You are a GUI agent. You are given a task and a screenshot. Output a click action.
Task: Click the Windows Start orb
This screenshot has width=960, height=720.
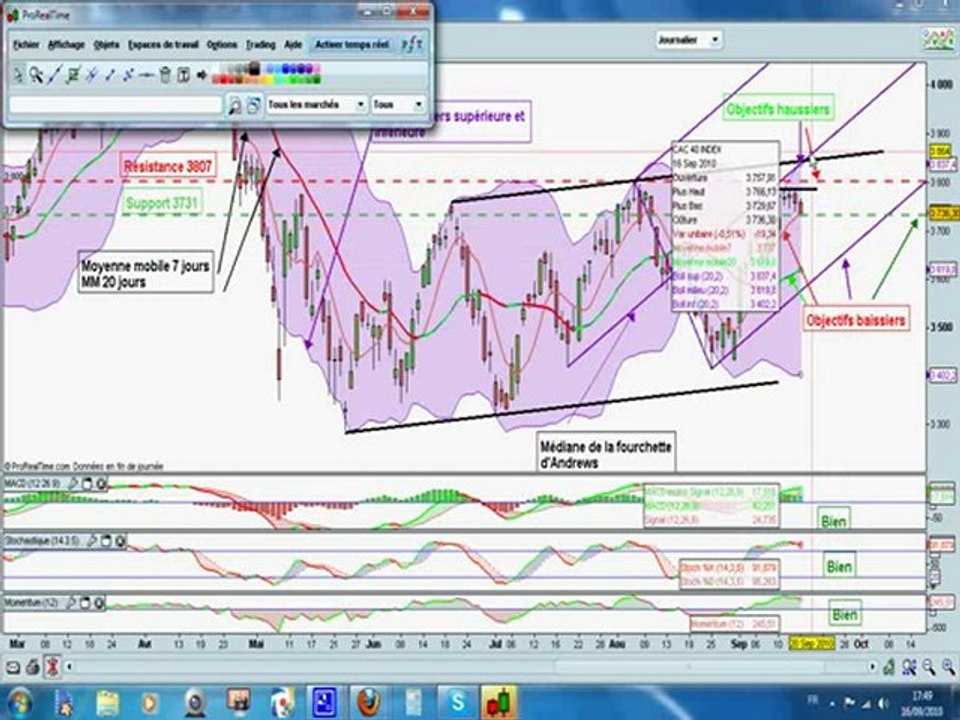19,702
